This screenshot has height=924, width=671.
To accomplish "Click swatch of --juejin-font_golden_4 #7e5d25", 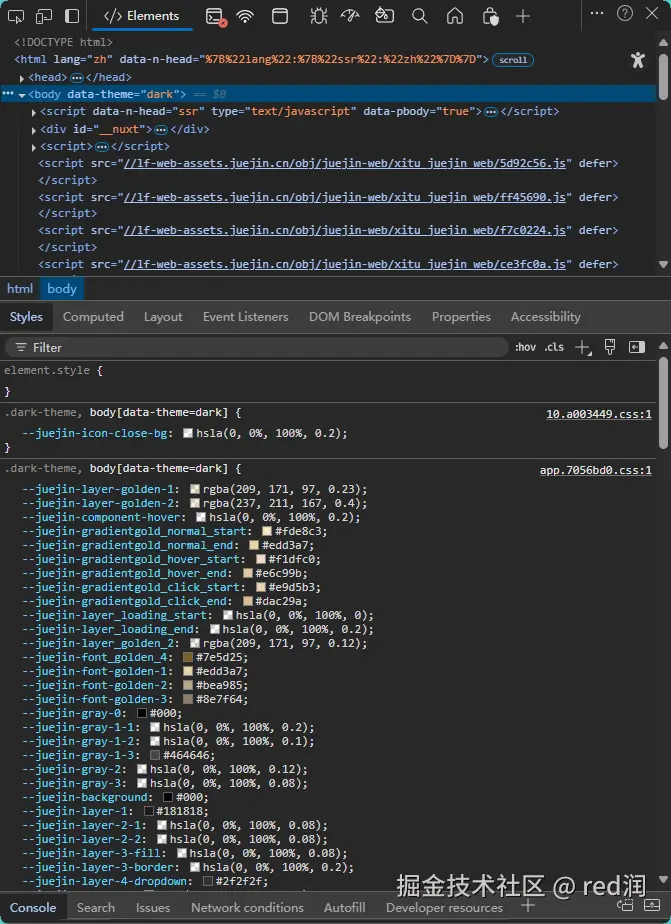I will tap(188, 657).
